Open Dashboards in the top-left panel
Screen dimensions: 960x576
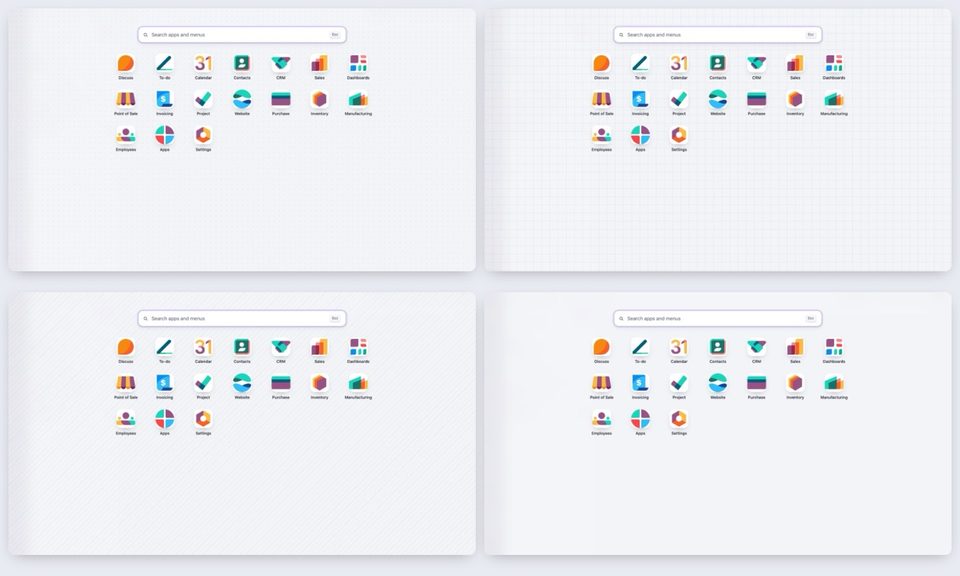click(358, 64)
